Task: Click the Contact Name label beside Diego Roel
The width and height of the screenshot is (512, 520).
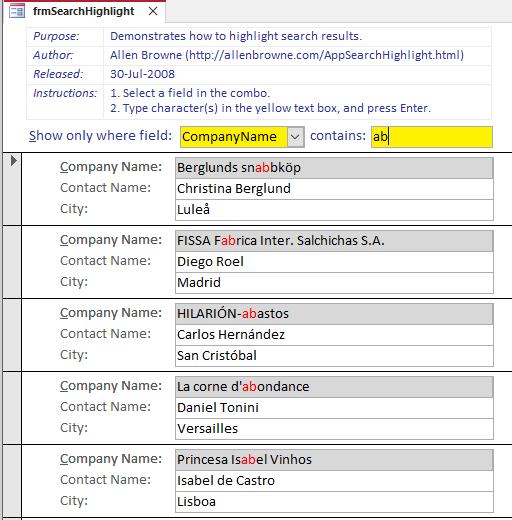Action: pyautogui.click(x=106, y=261)
